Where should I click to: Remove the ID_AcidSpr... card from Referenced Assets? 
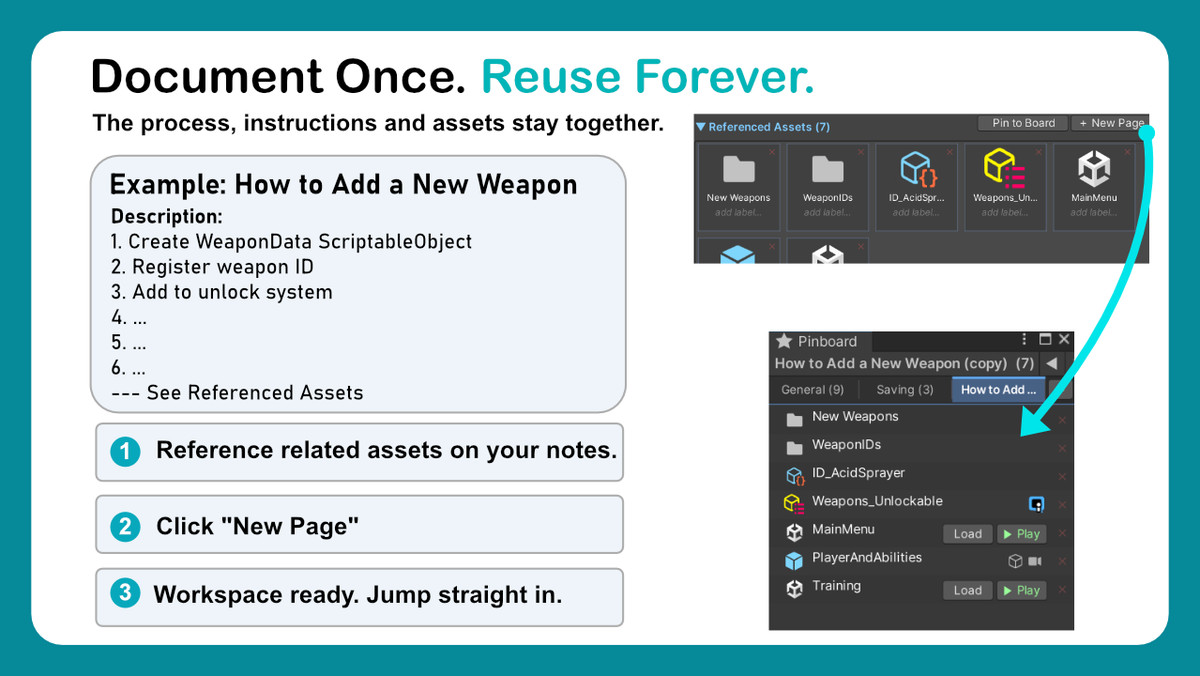[x=950, y=152]
